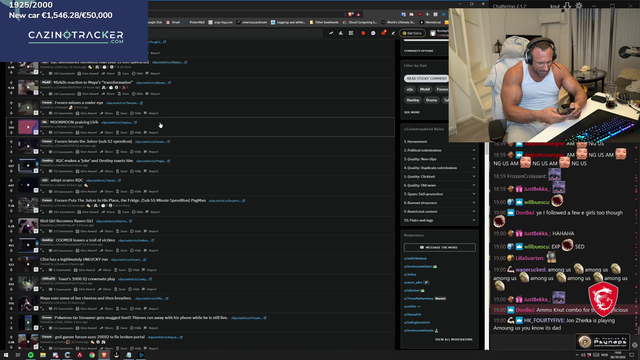Save the 'Bird Girl Becomes Raven Girl' post

(x=123, y=231)
